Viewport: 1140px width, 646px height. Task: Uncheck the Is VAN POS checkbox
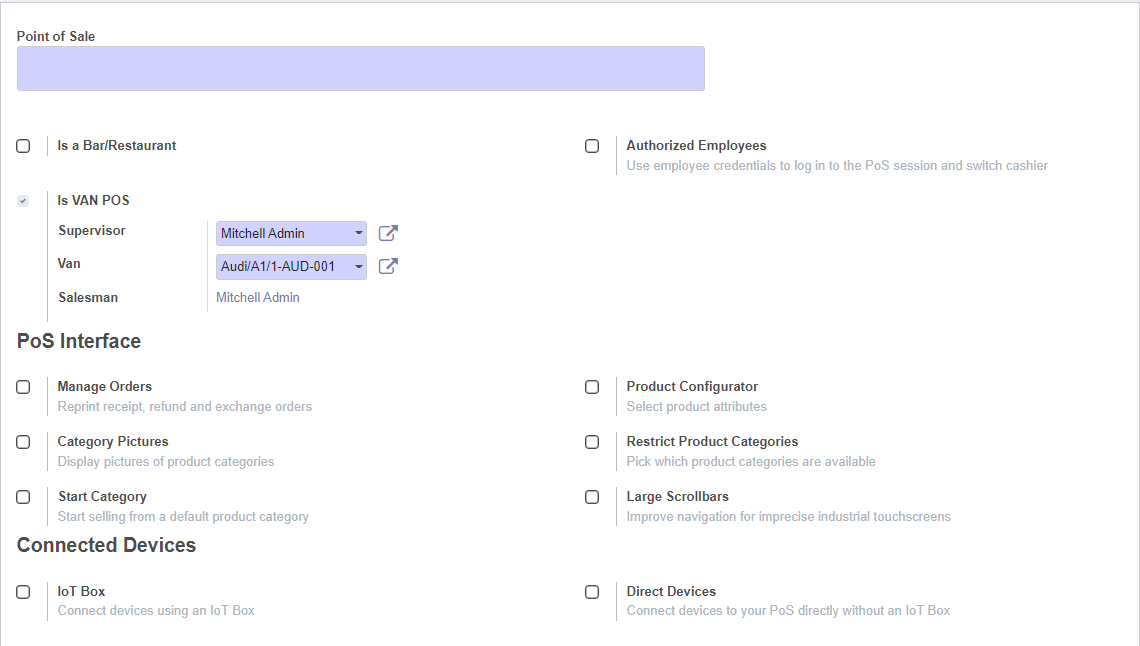pos(23,201)
